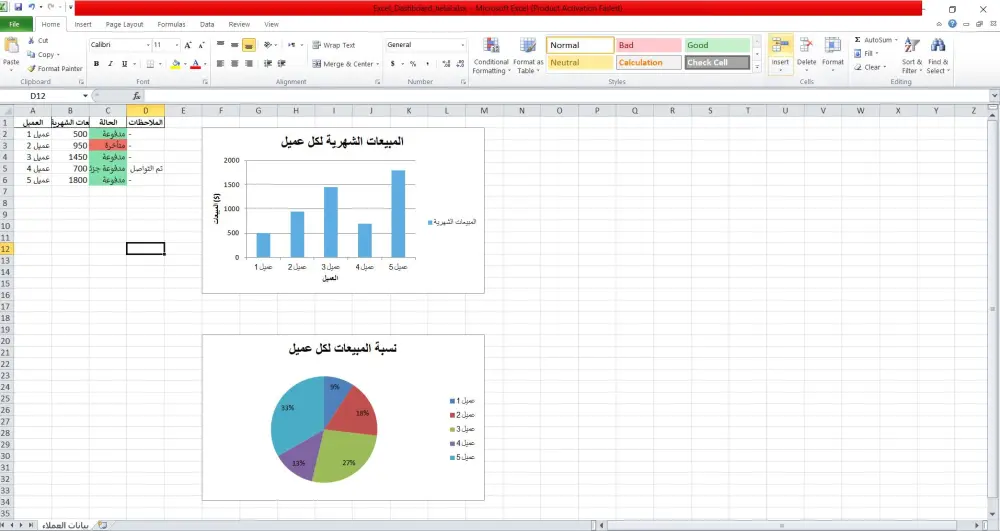Image resolution: width=1000 pixels, height=531 pixels.
Task: Click the Insert Function fx icon
Action: (136, 96)
